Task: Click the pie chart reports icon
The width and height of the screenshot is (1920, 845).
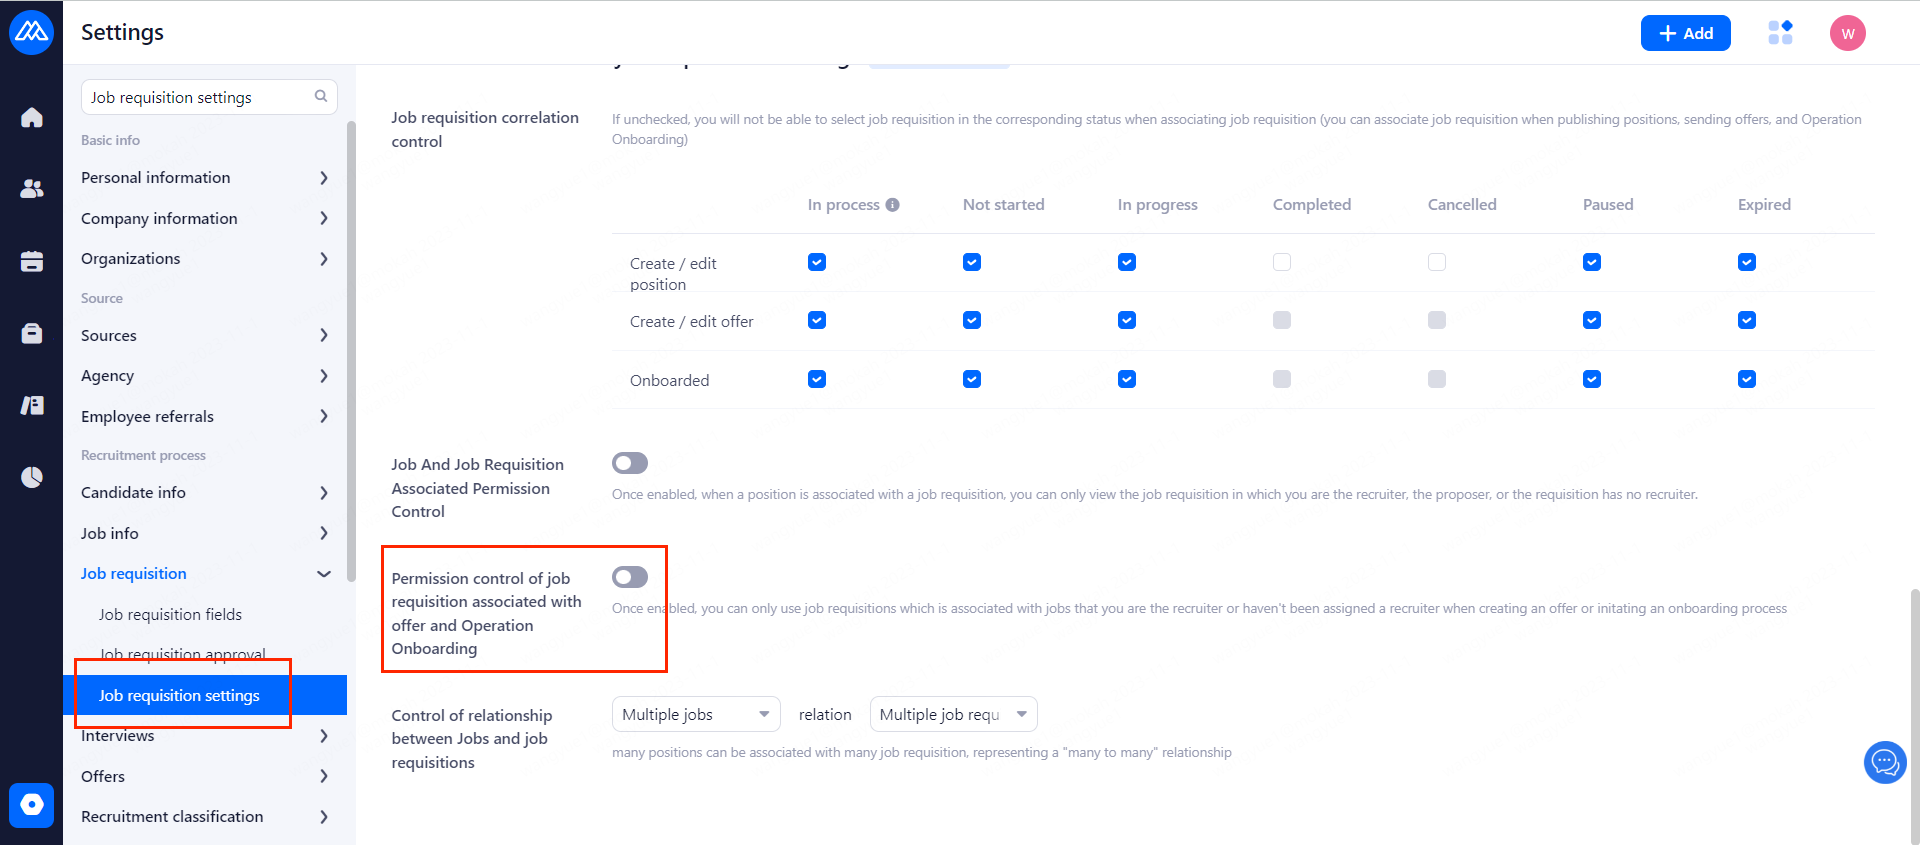Action: [32, 477]
